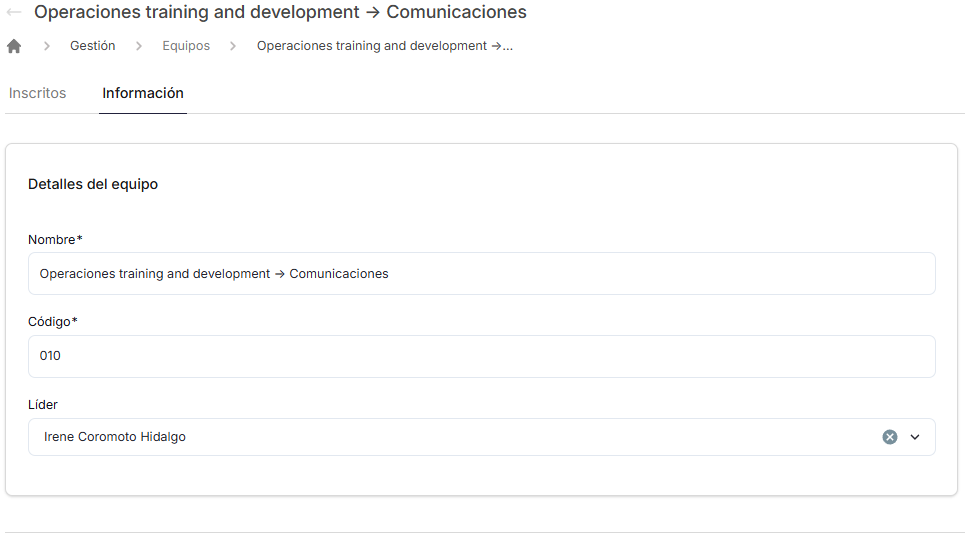The image size is (965, 537).
Task: Click breadcrumb chevron after home icon
Action: click(x=47, y=46)
